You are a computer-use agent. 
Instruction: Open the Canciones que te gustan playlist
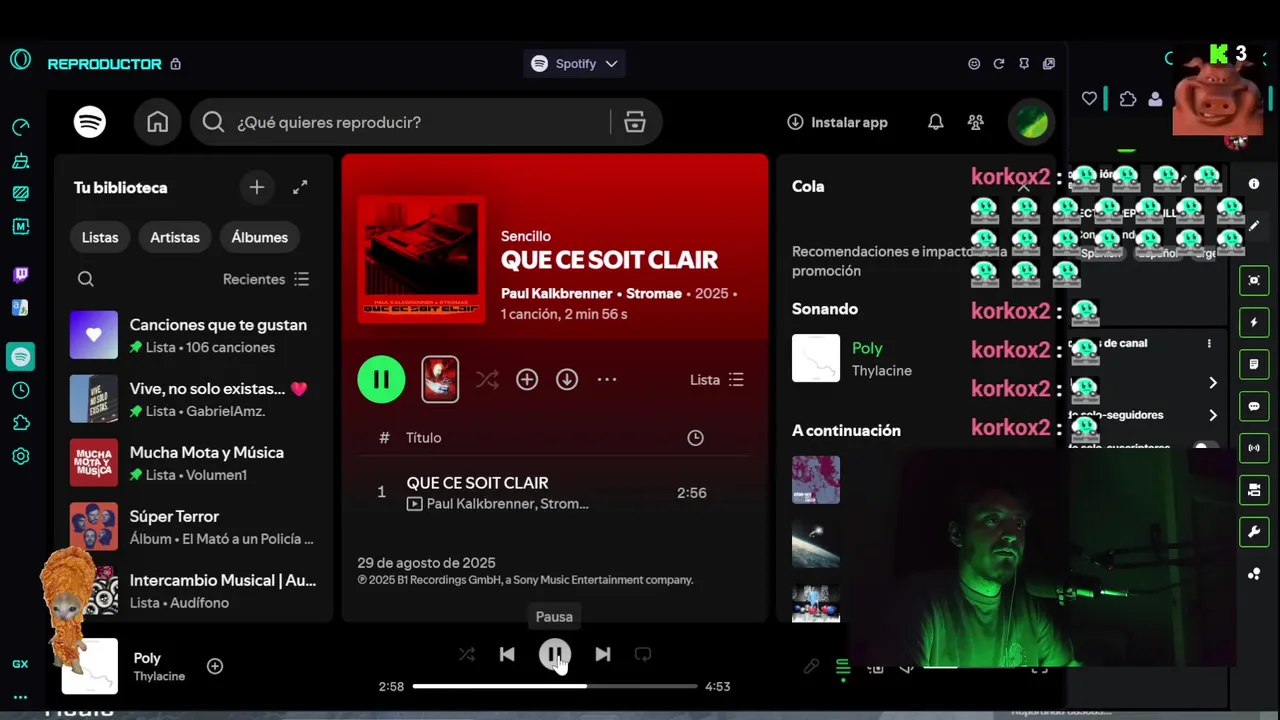[194, 335]
